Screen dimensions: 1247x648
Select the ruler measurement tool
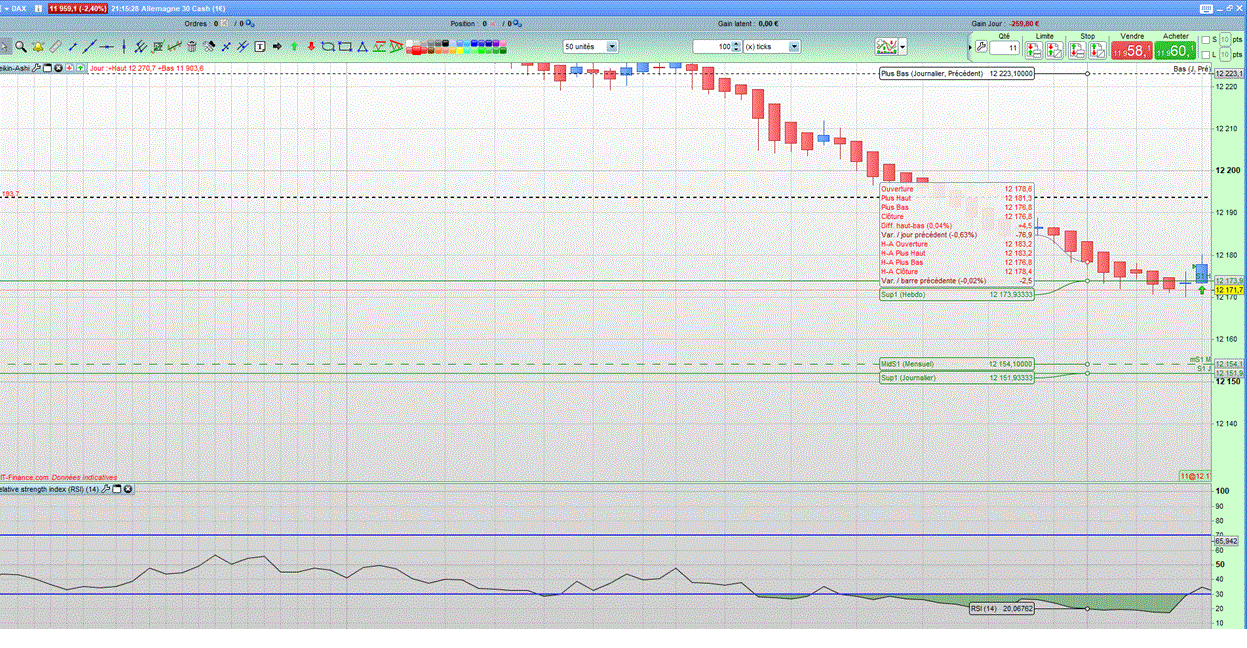[x=55, y=46]
